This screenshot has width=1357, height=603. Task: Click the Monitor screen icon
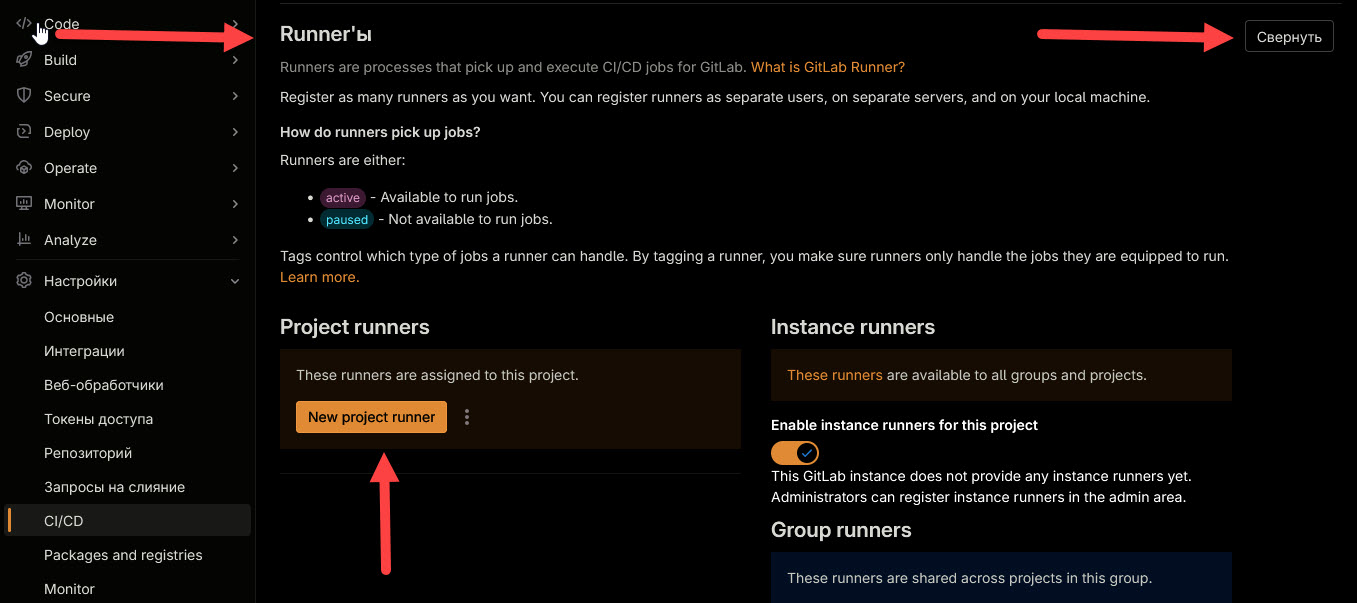24,204
